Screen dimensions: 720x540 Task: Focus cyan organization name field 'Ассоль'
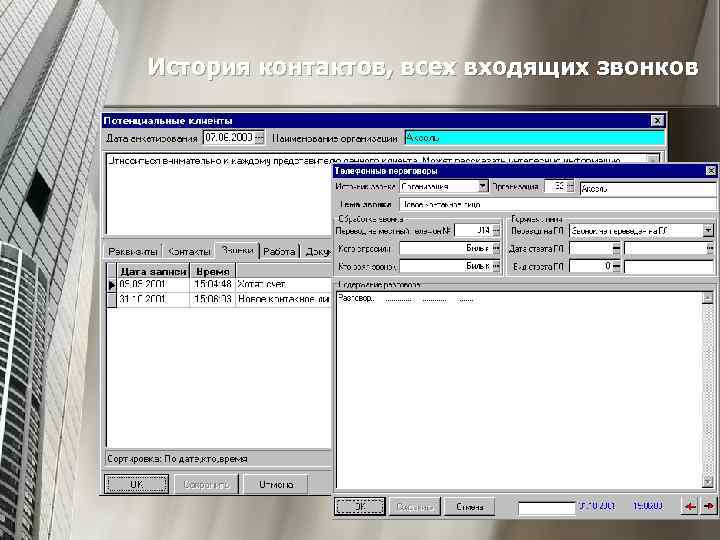coord(534,137)
